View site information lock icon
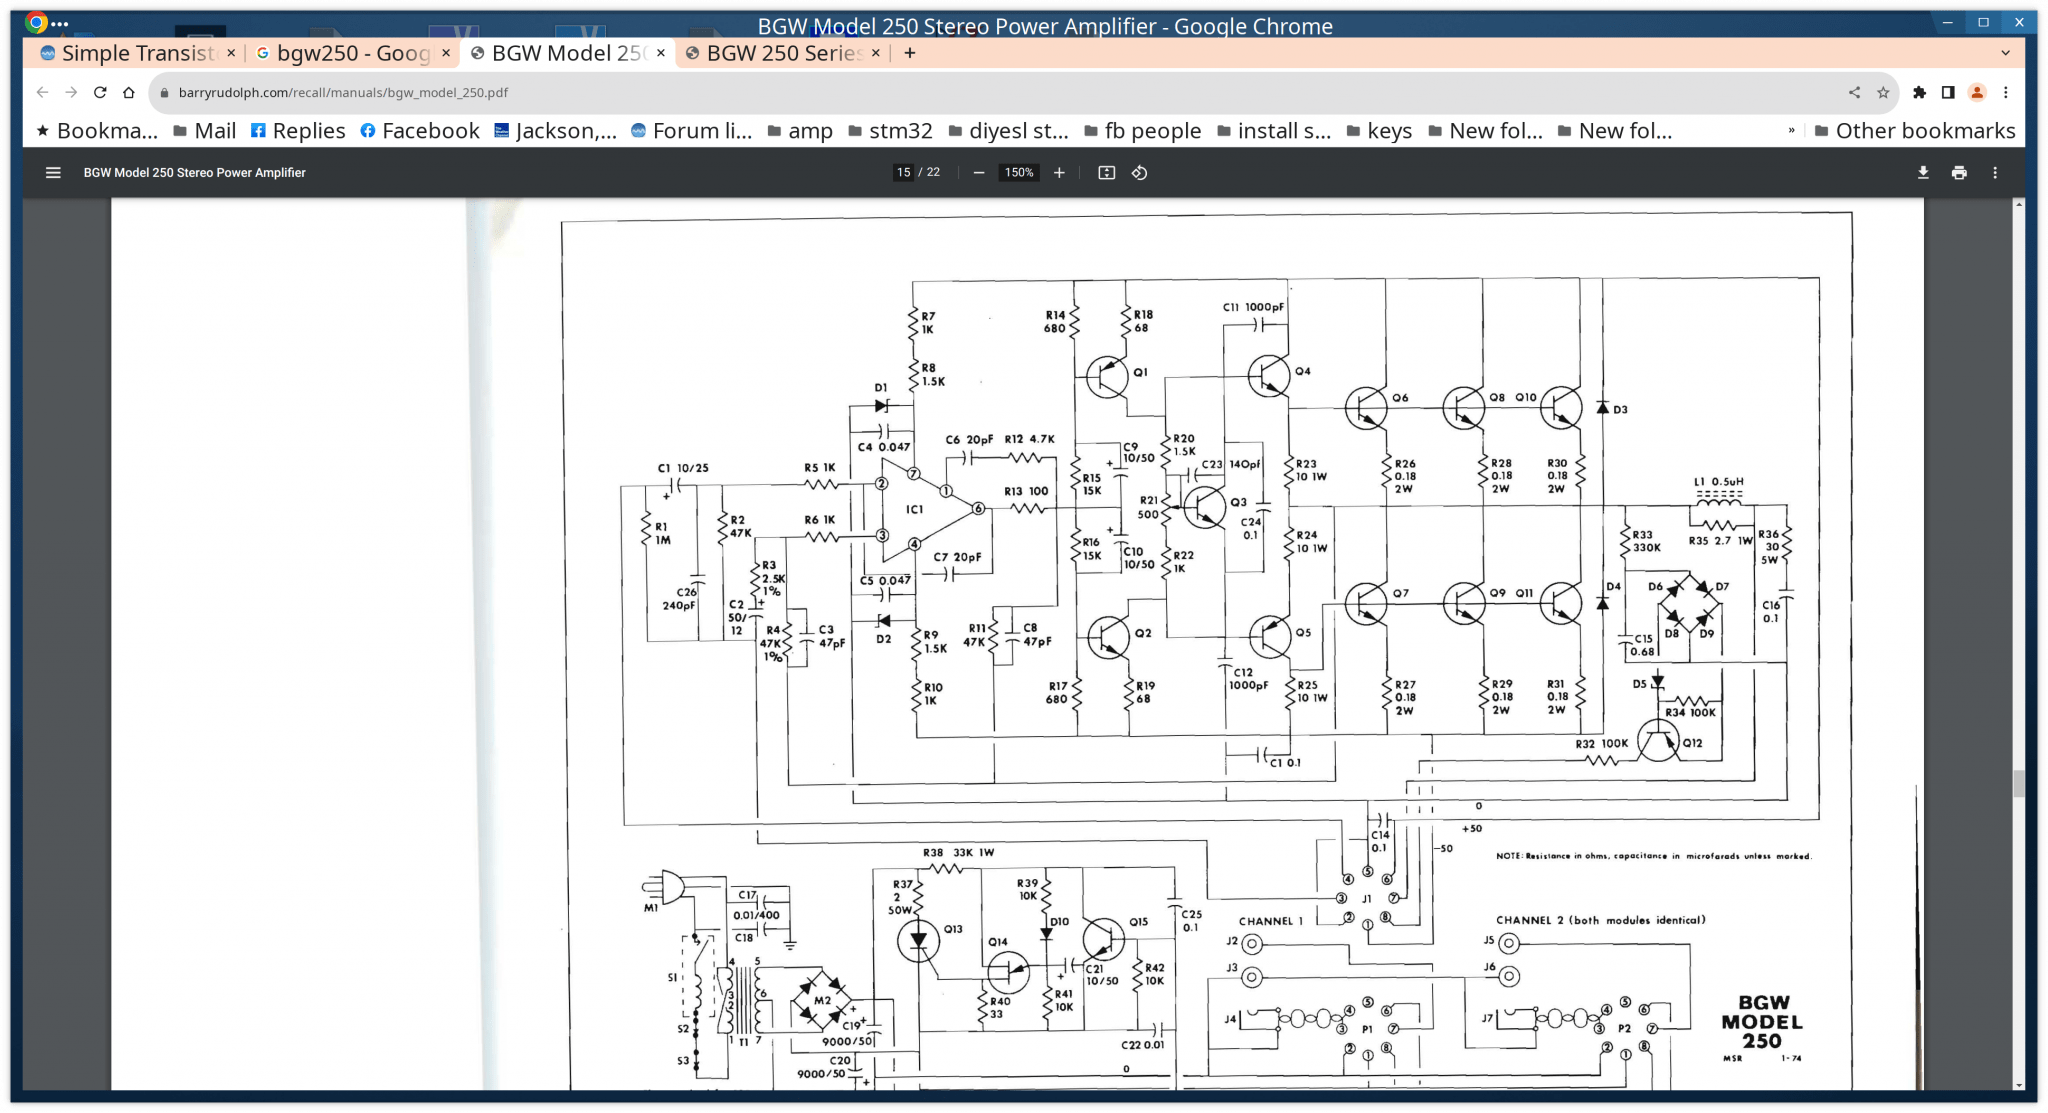Image resolution: width=2048 pixels, height=1113 pixels. (x=165, y=92)
